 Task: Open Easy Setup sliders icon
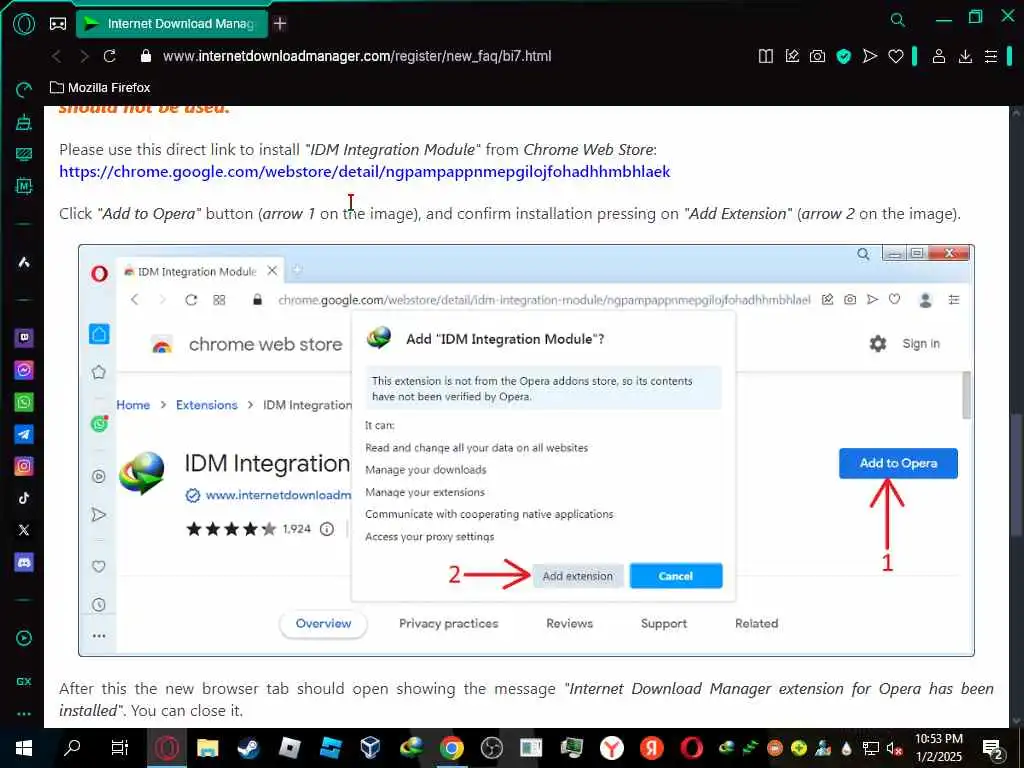pos(991,56)
